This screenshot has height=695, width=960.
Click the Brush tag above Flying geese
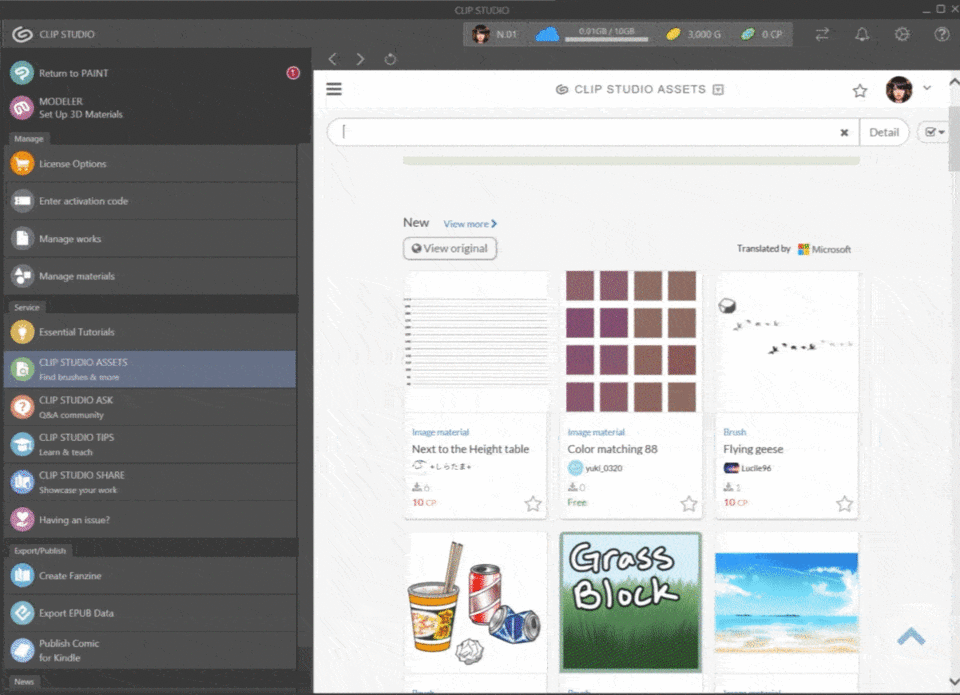(x=735, y=432)
